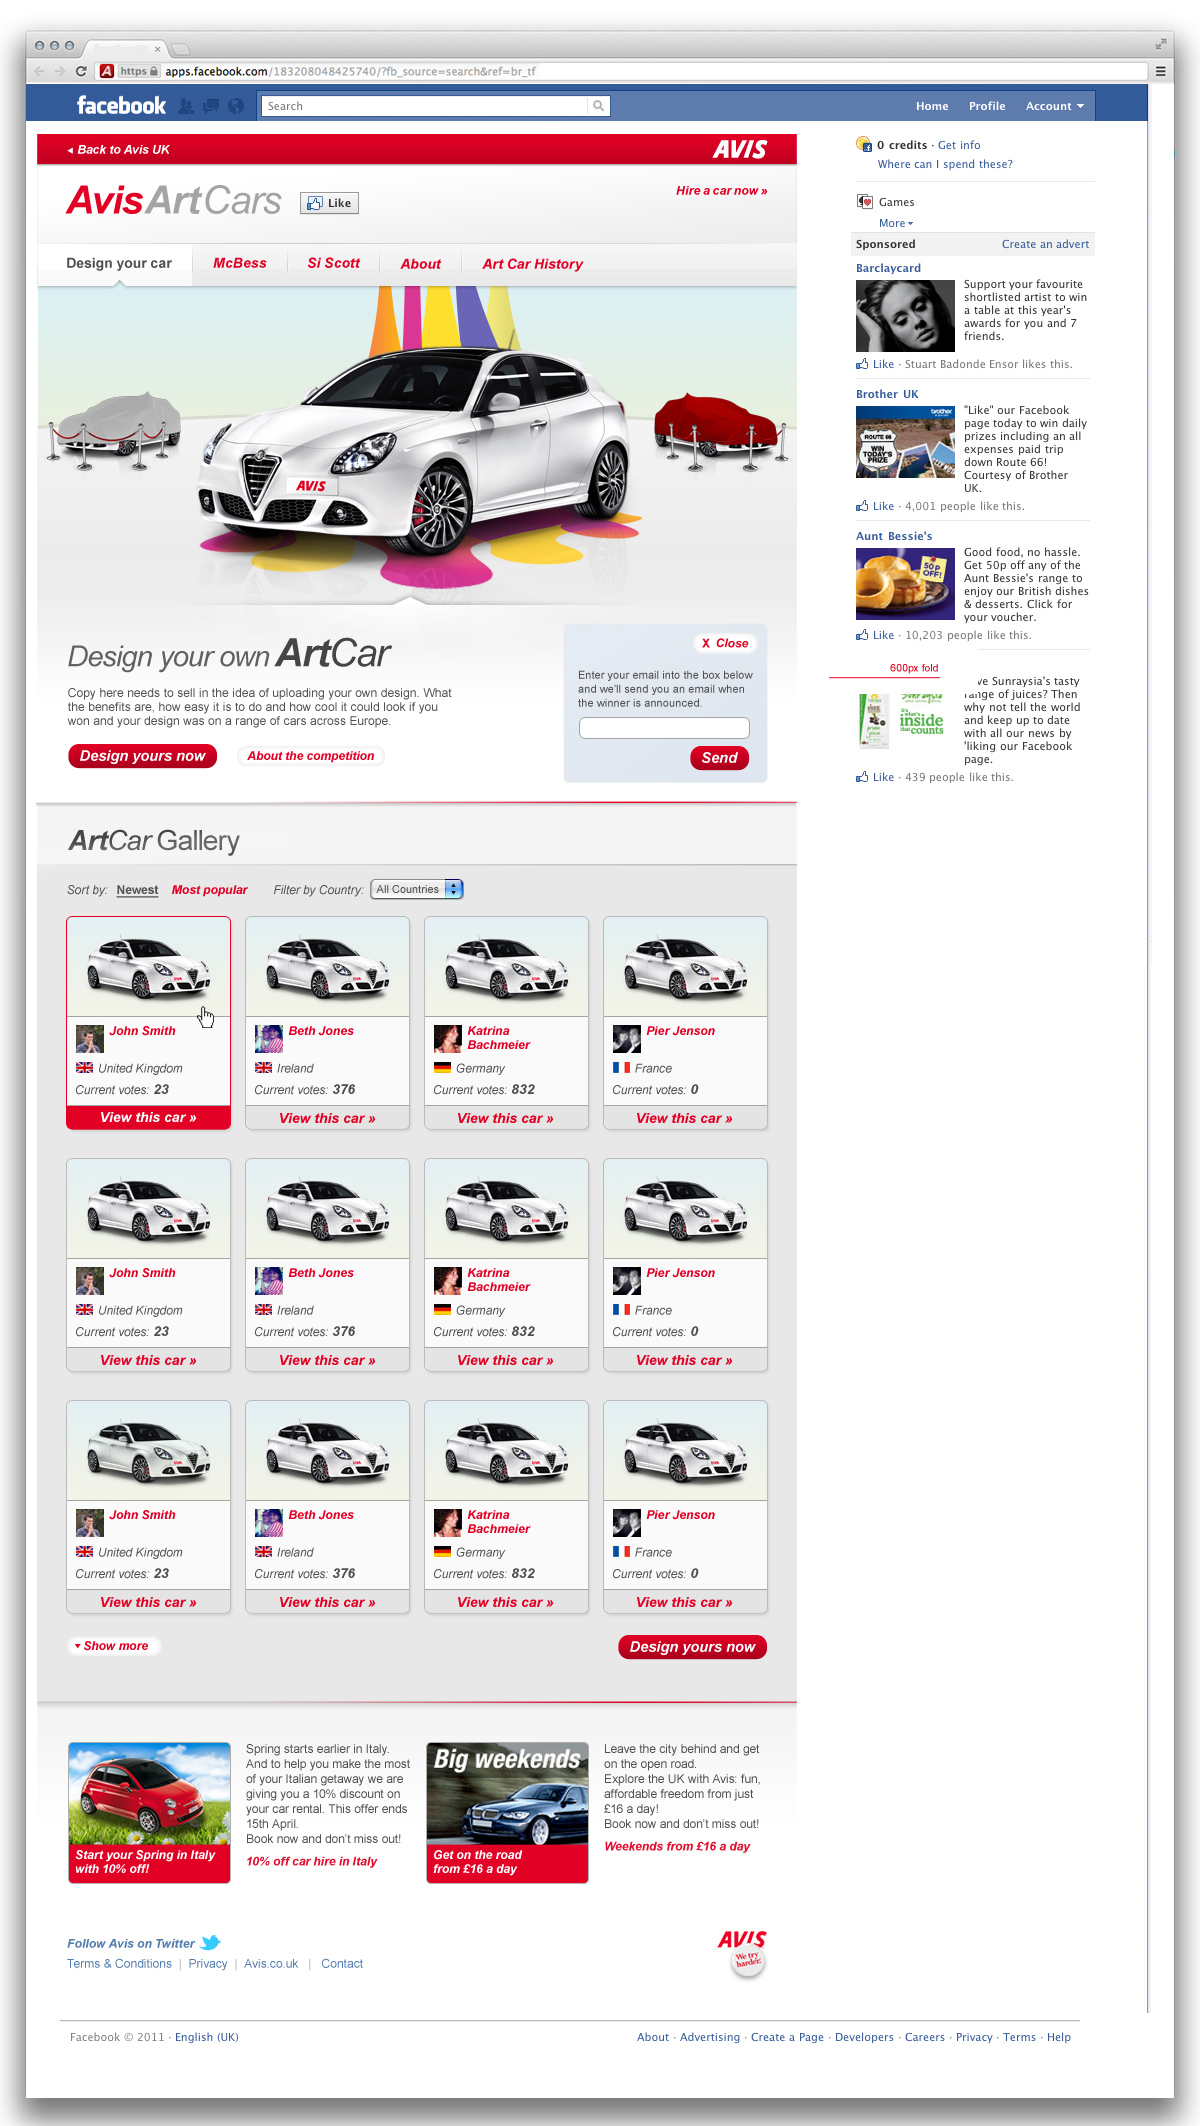Expand gallery with Show more
1200x2126 pixels.
pyautogui.click(x=114, y=1646)
